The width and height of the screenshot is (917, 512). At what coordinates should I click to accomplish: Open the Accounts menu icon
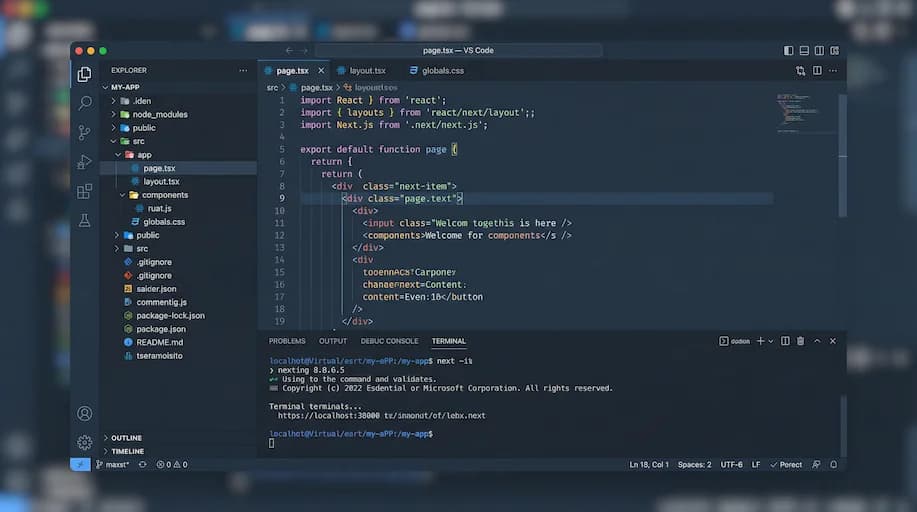tap(84, 414)
